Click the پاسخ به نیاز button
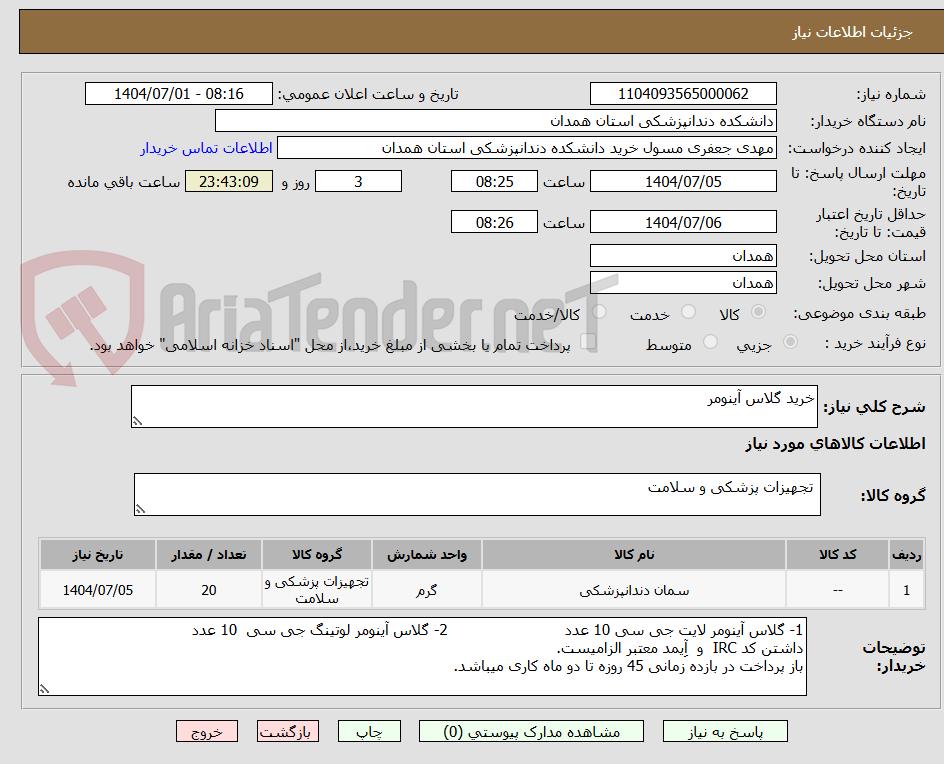 point(725,731)
